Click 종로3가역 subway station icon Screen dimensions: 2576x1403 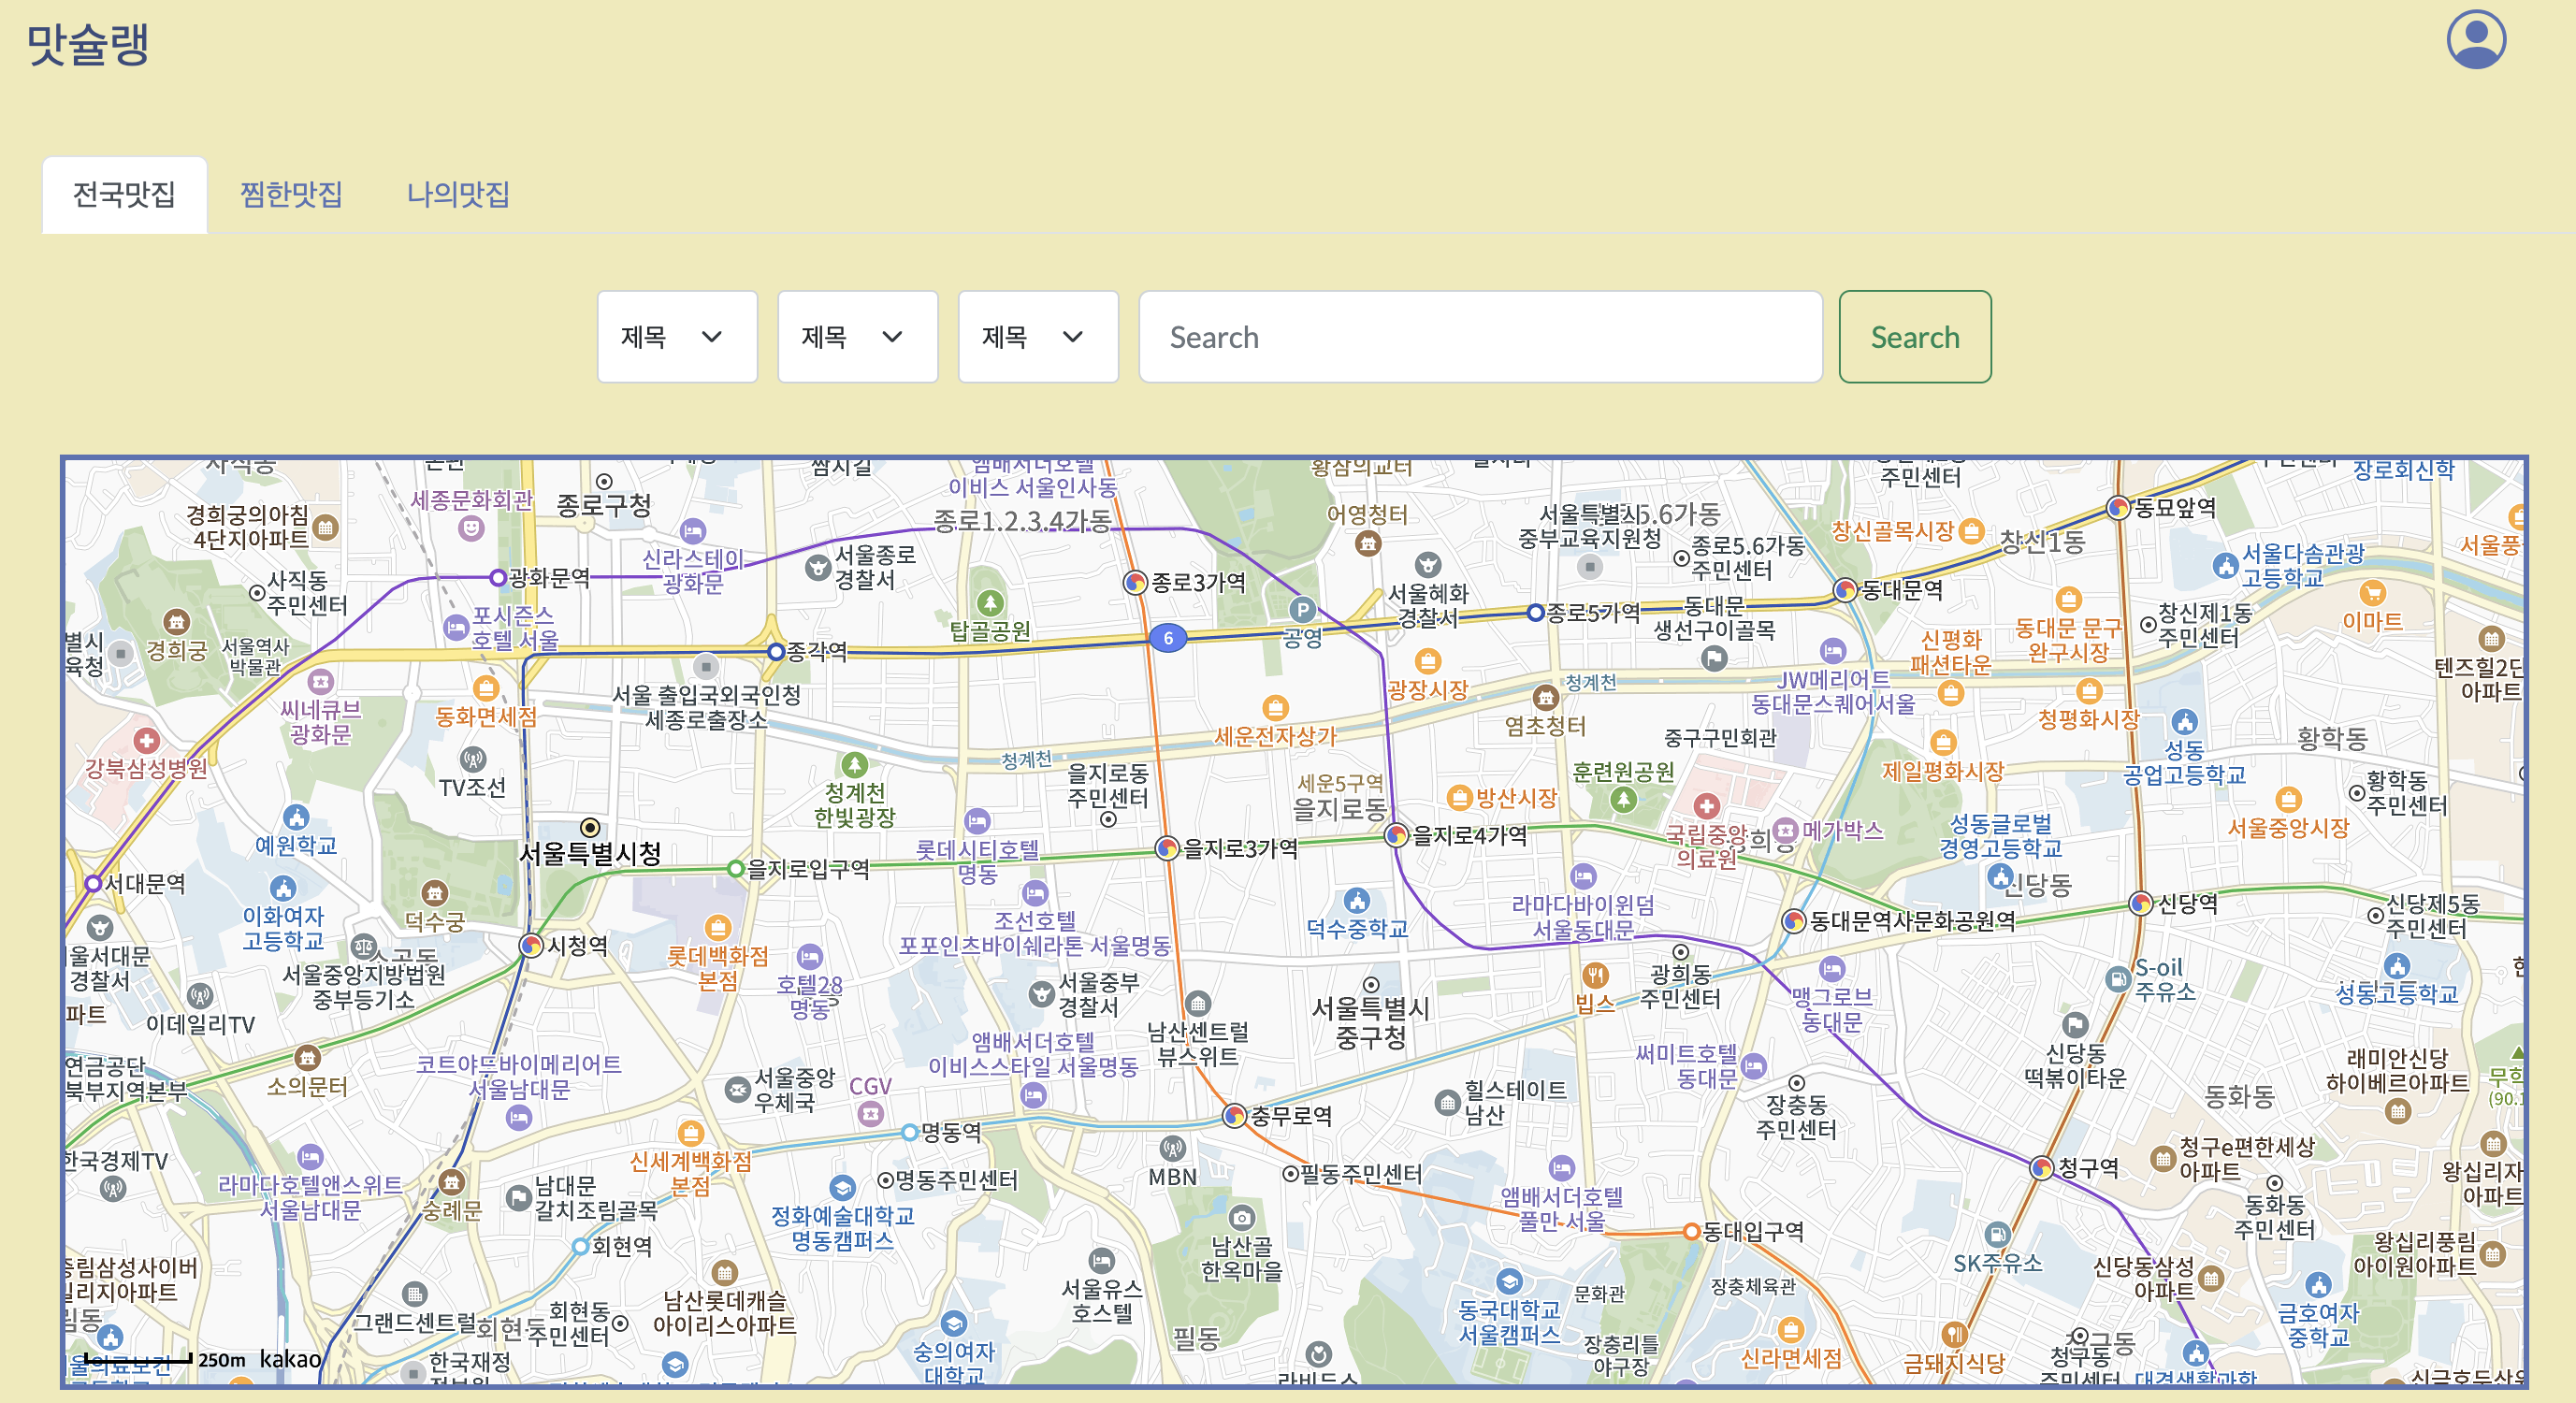pyautogui.click(x=1134, y=582)
